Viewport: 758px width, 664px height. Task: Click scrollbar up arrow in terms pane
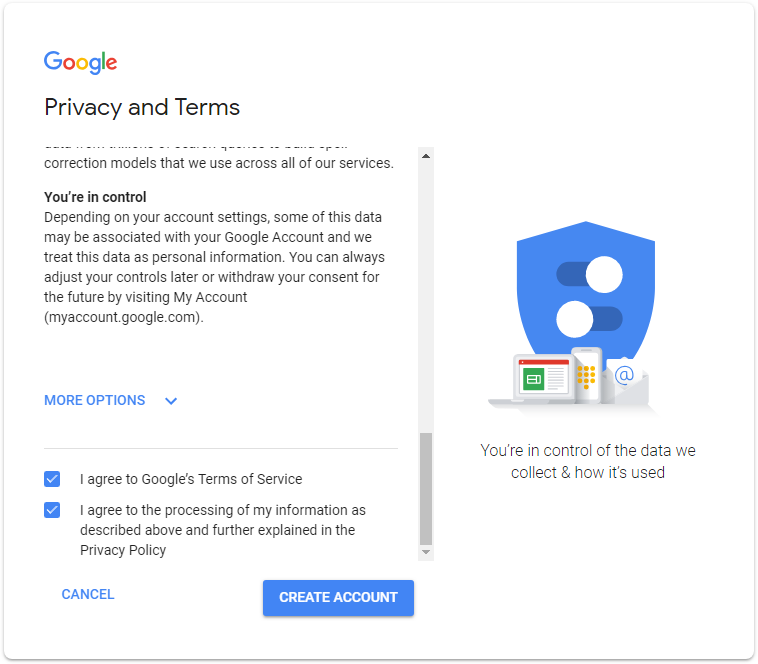pos(426,156)
